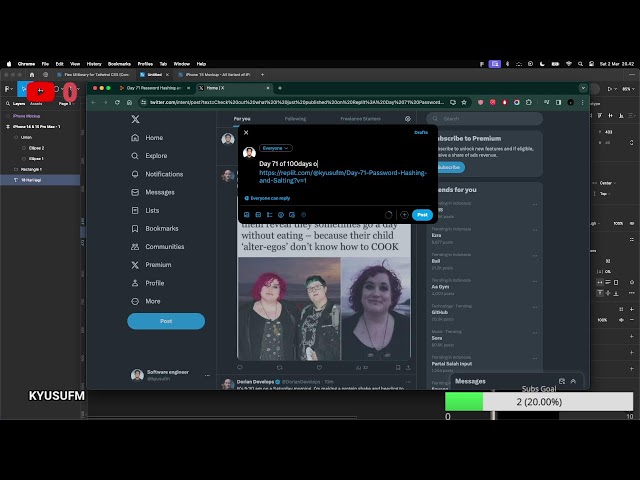Switch to Freelance Starters tab

(360, 119)
